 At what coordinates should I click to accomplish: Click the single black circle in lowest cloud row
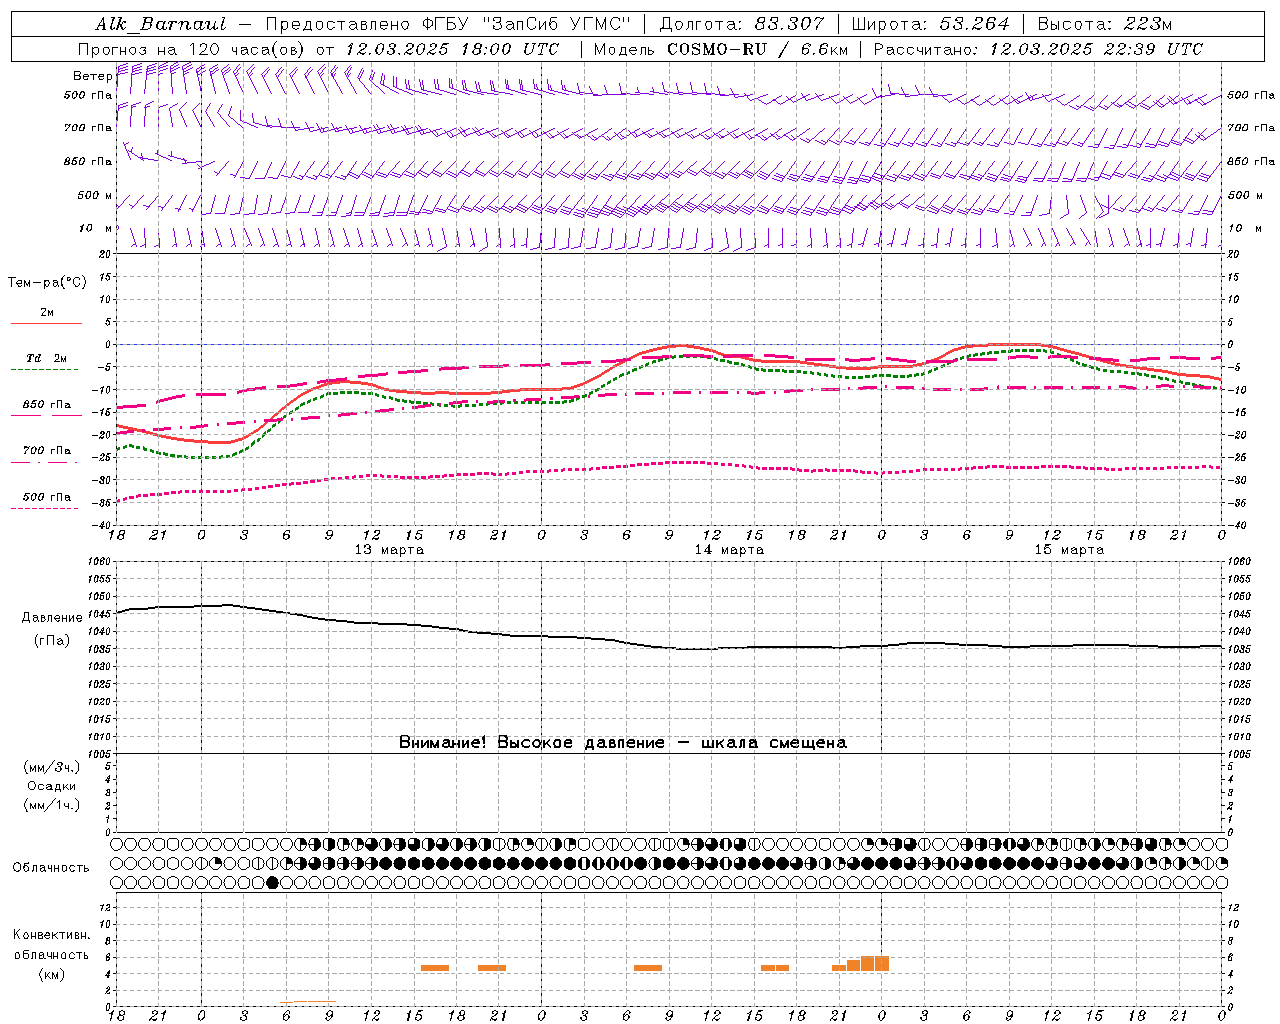[x=272, y=882]
